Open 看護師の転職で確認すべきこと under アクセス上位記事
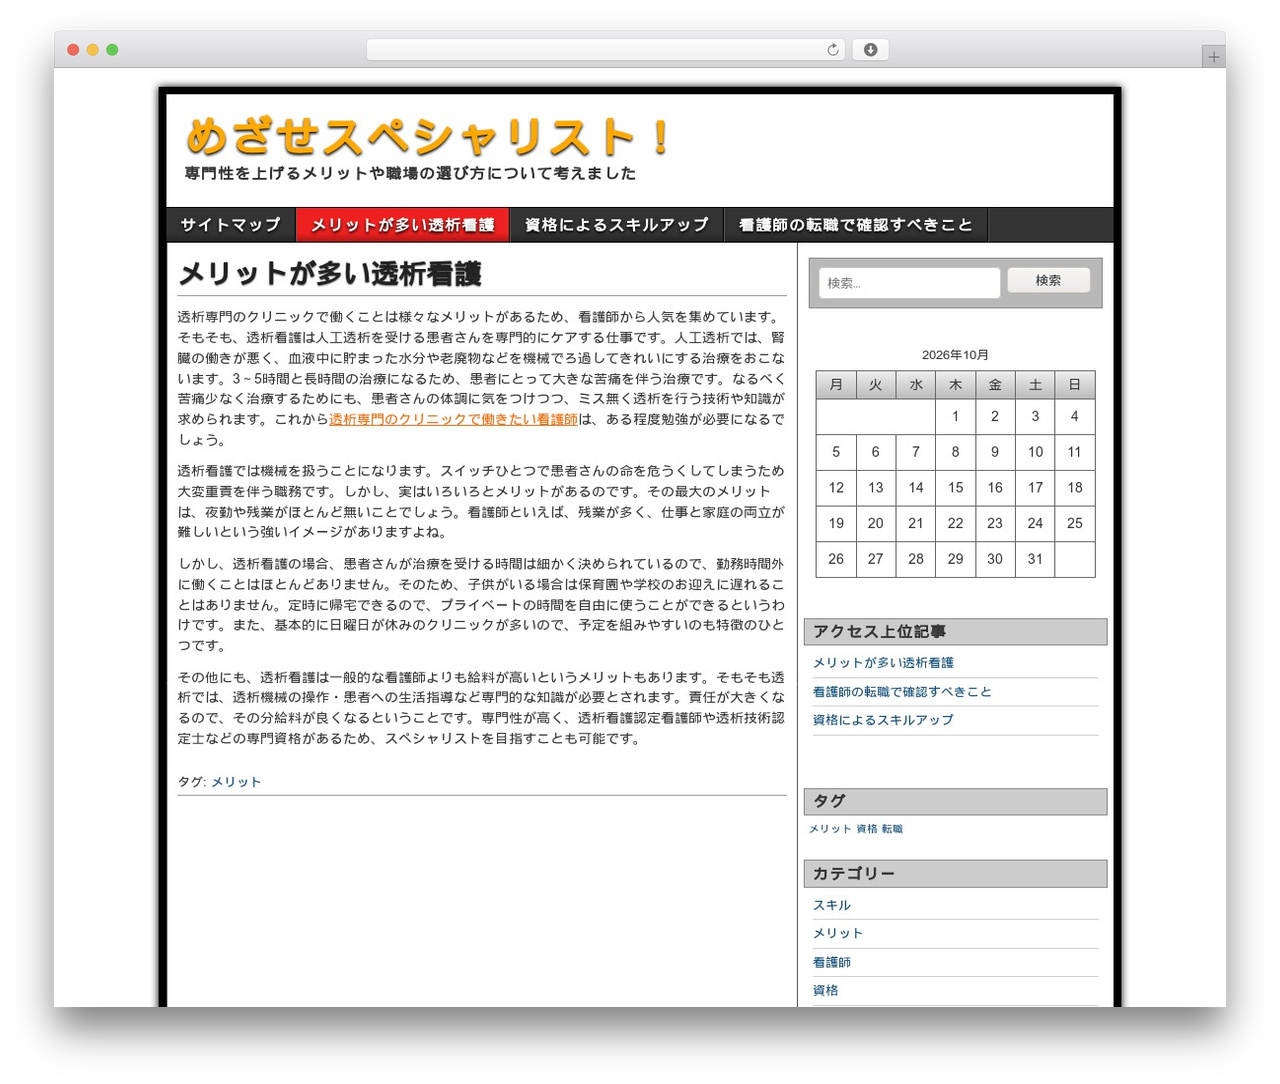 point(902,692)
